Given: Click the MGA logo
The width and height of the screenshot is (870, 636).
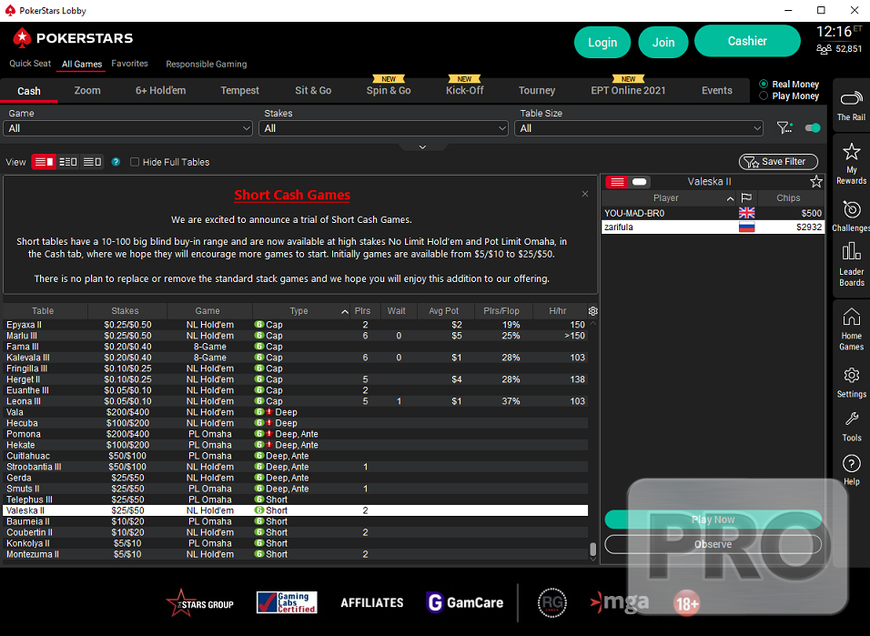Looking at the screenshot, I should [619, 602].
